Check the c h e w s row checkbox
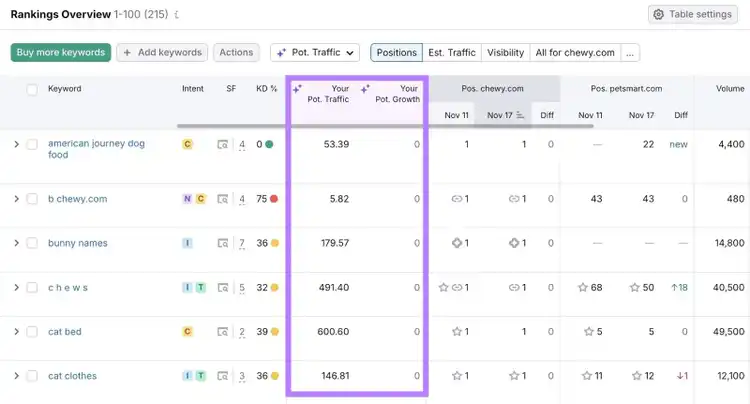The image size is (750, 404). coord(32,287)
